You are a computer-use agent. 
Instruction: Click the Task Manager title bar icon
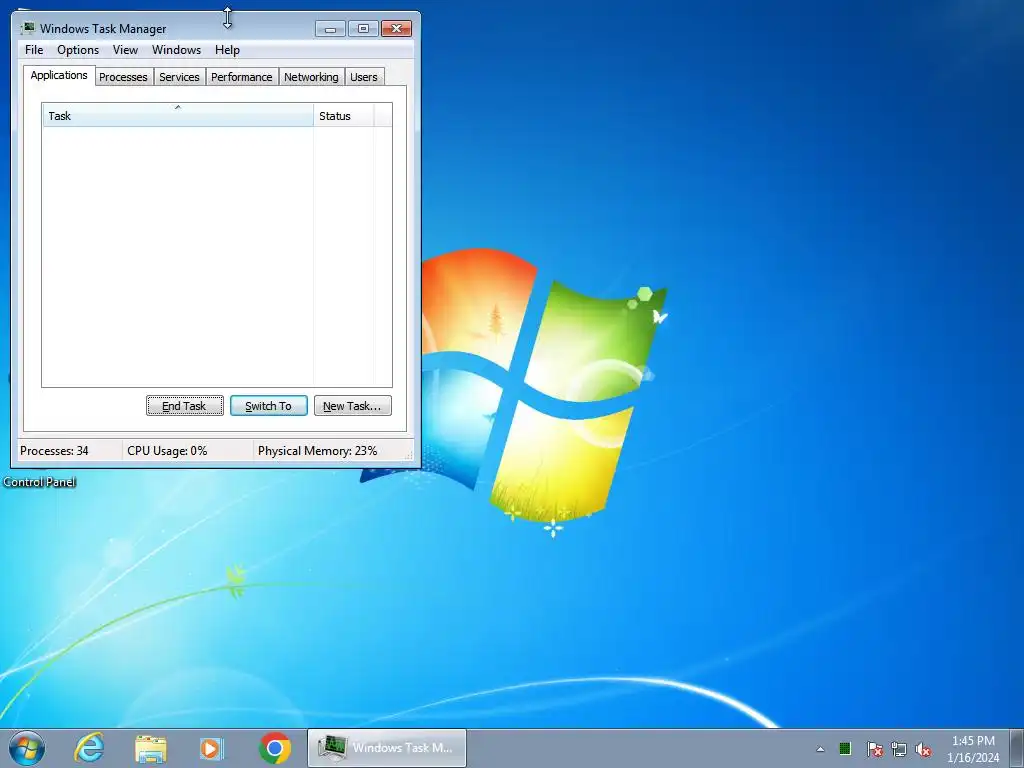[27, 28]
